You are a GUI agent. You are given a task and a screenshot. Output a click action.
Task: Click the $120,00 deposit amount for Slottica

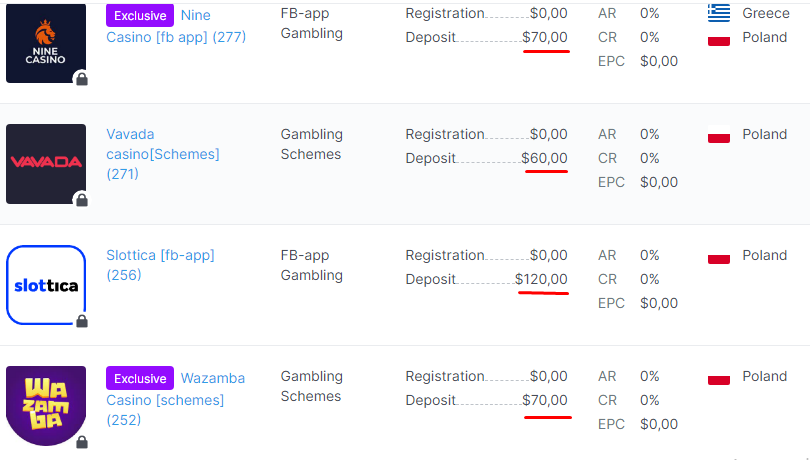click(541, 279)
